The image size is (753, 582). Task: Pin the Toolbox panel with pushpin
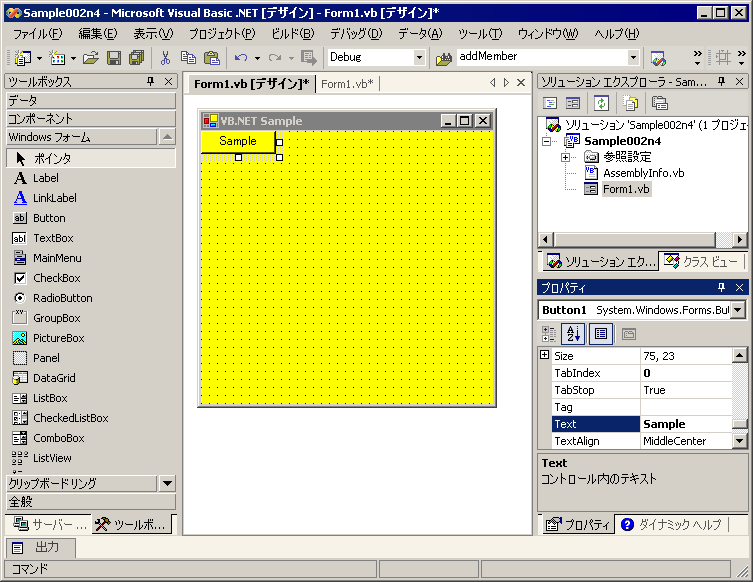click(150, 82)
